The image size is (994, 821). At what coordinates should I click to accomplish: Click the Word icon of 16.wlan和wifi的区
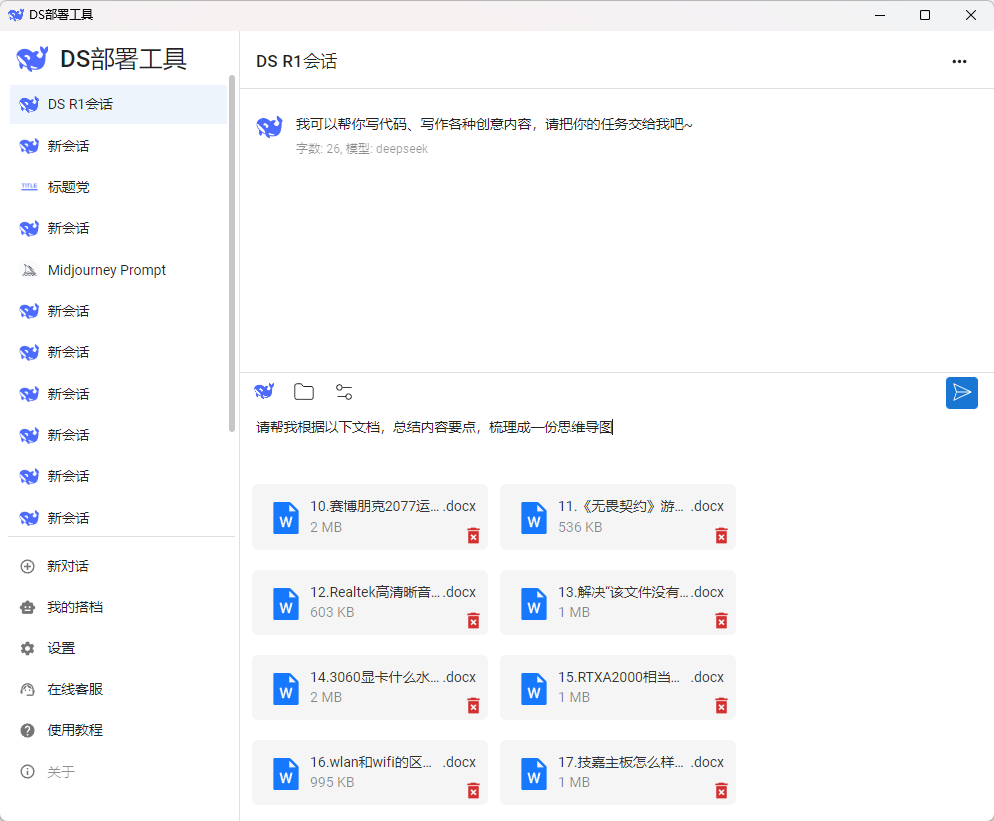286,773
